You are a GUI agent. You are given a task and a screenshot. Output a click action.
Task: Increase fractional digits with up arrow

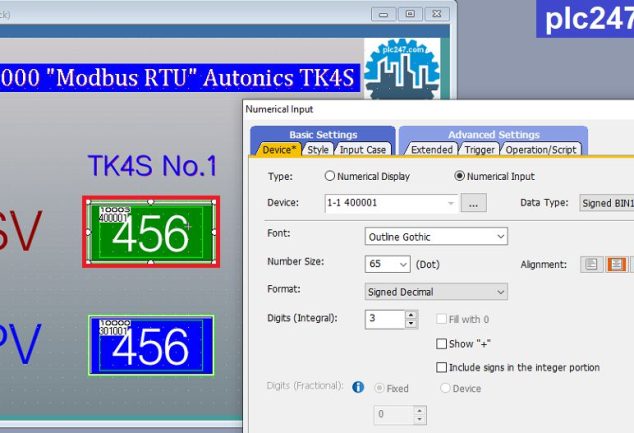420,410
